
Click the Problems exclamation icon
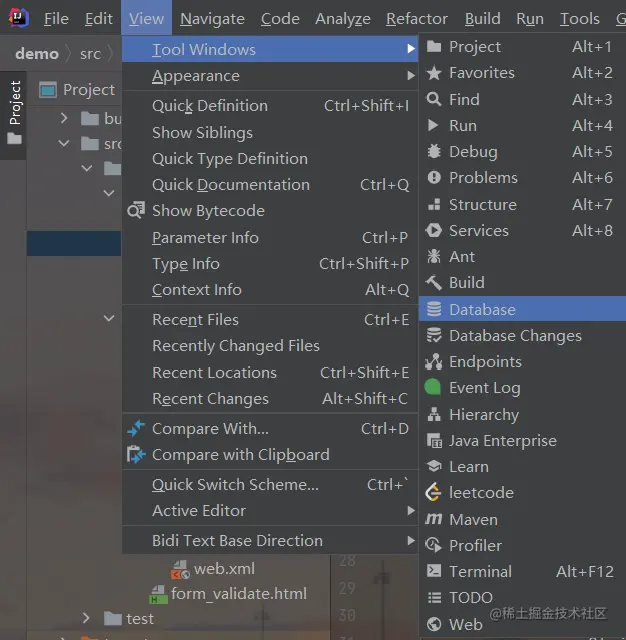pos(434,178)
